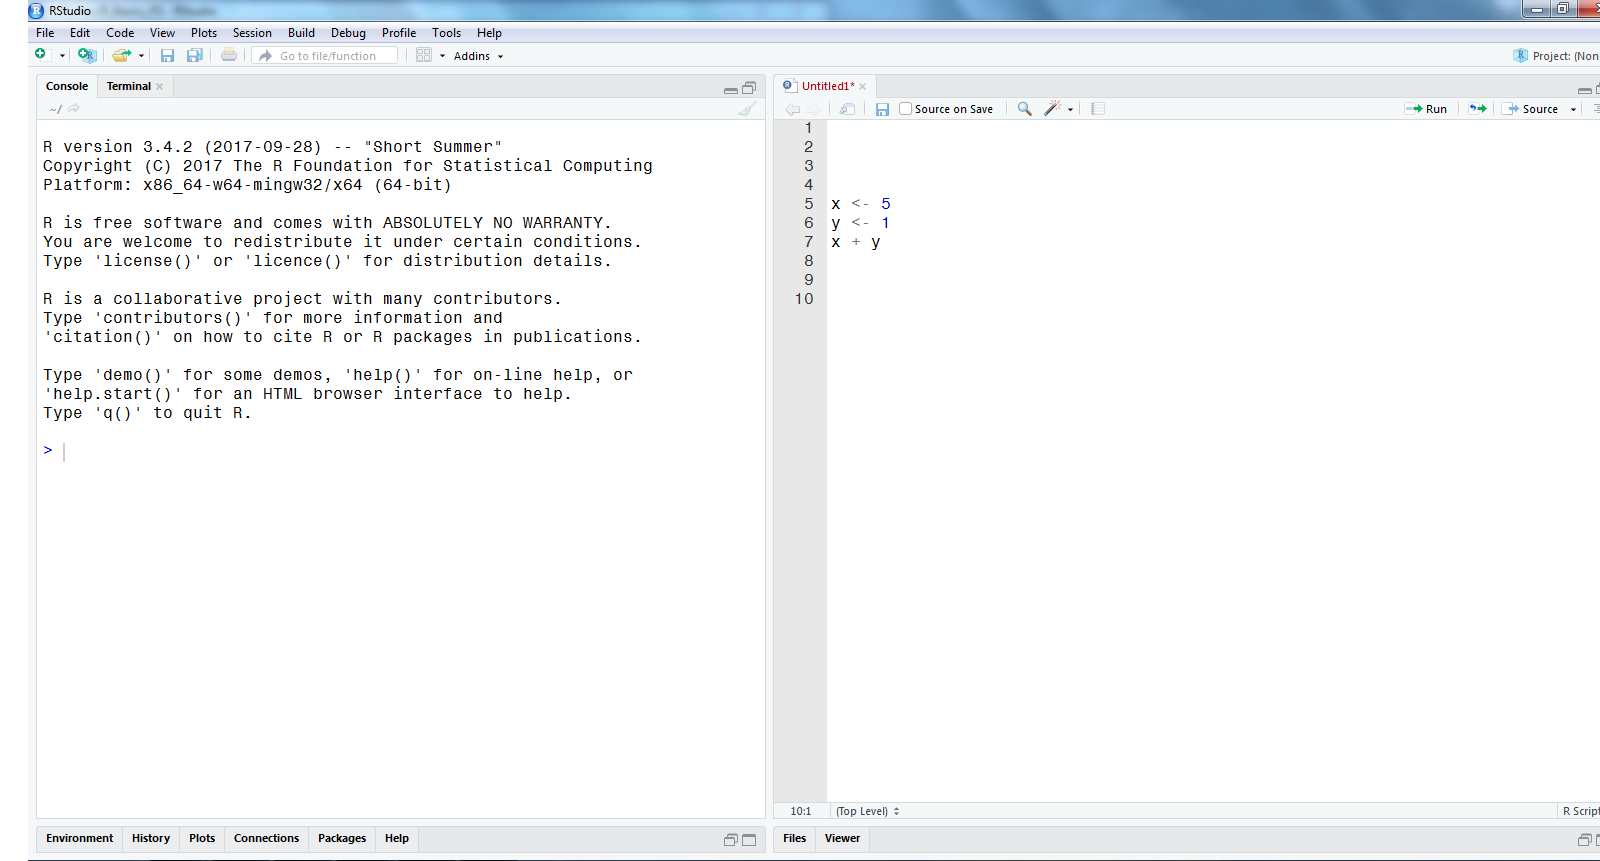Re-run previous code region icon
This screenshot has width=1600, height=861.
(x=1477, y=109)
